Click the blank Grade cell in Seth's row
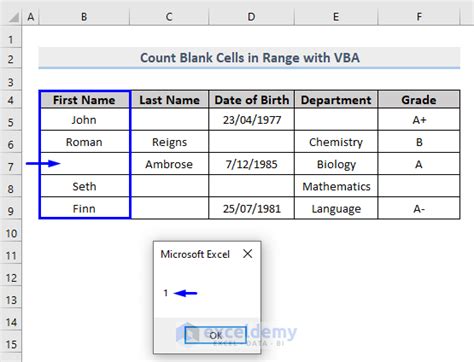The width and height of the screenshot is (474, 362). click(419, 186)
